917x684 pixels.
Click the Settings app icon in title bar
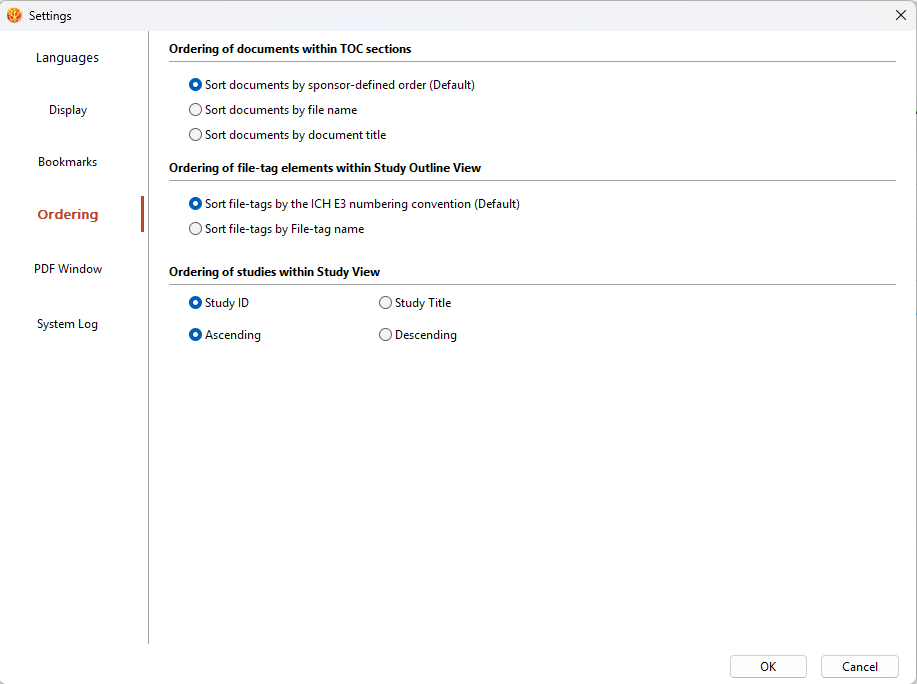pos(14,15)
